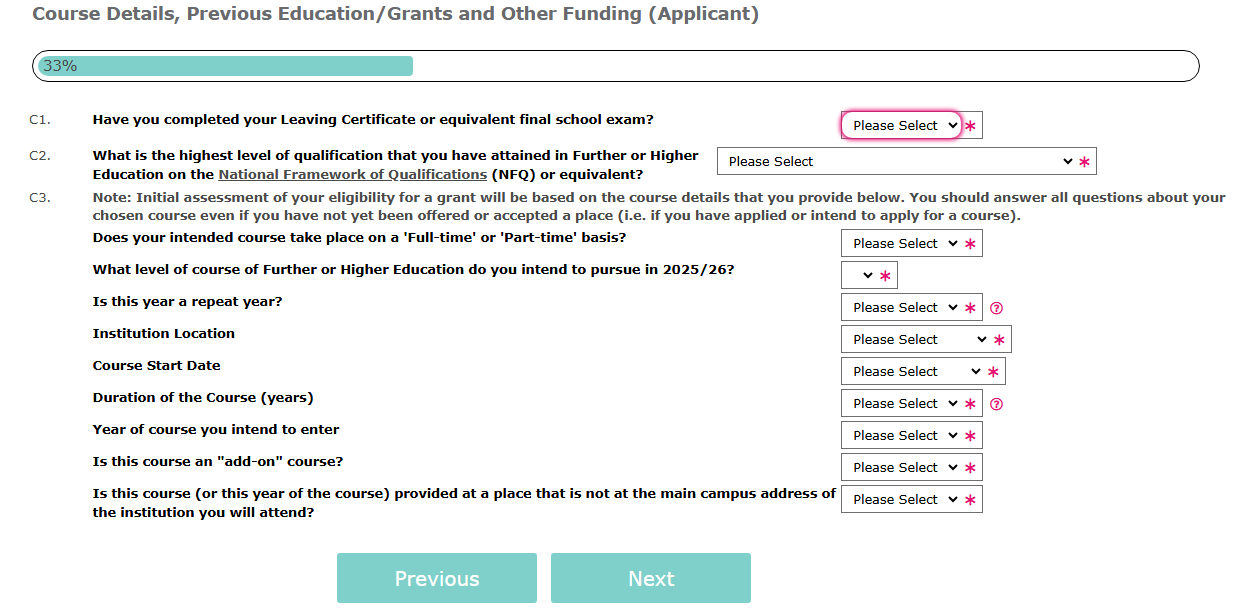
Task: Click the 33% progress bar
Action: 616,66
